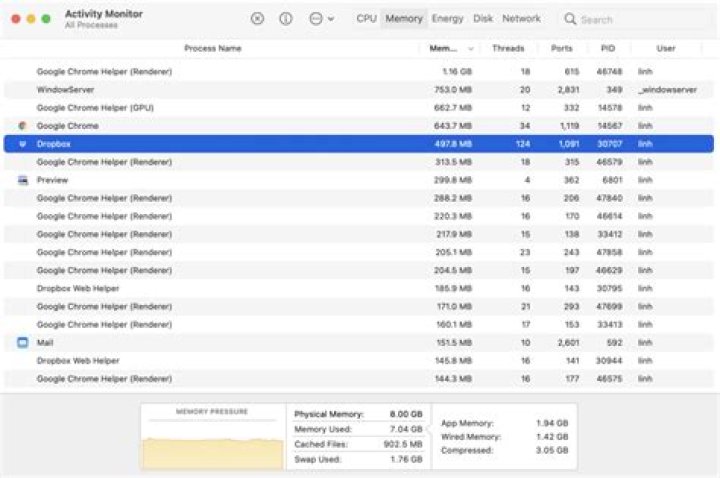Select the Google Chrome process name
This screenshot has width=720, height=478.
click(x=68, y=126)
